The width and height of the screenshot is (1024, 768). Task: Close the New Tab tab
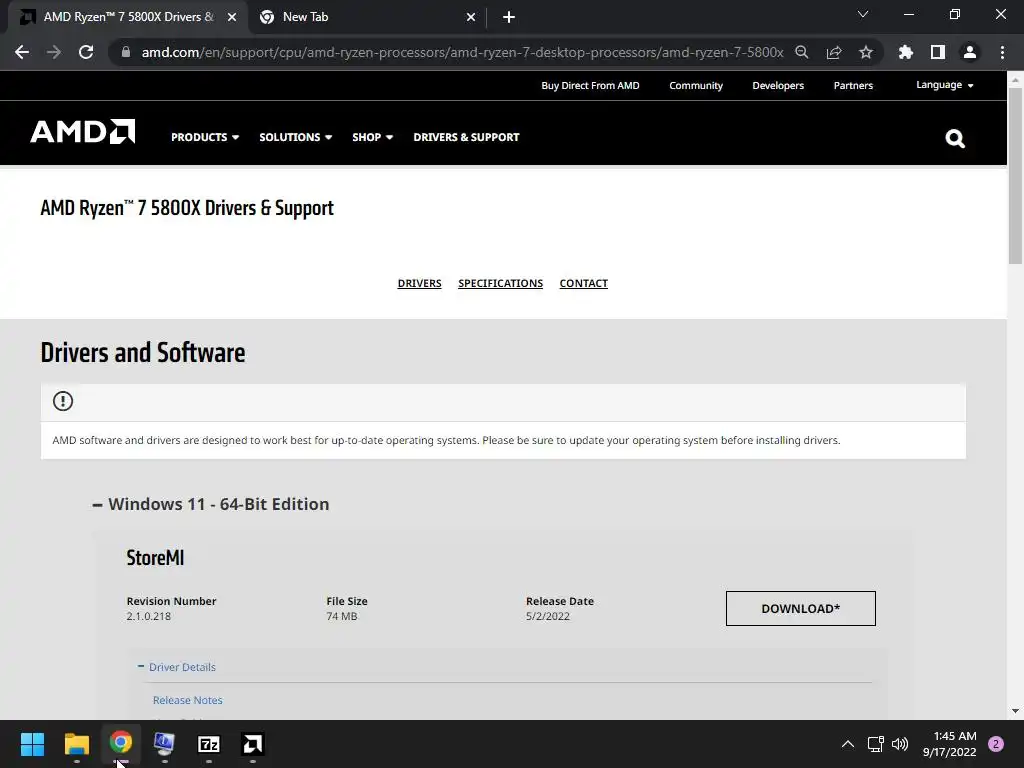471,17
